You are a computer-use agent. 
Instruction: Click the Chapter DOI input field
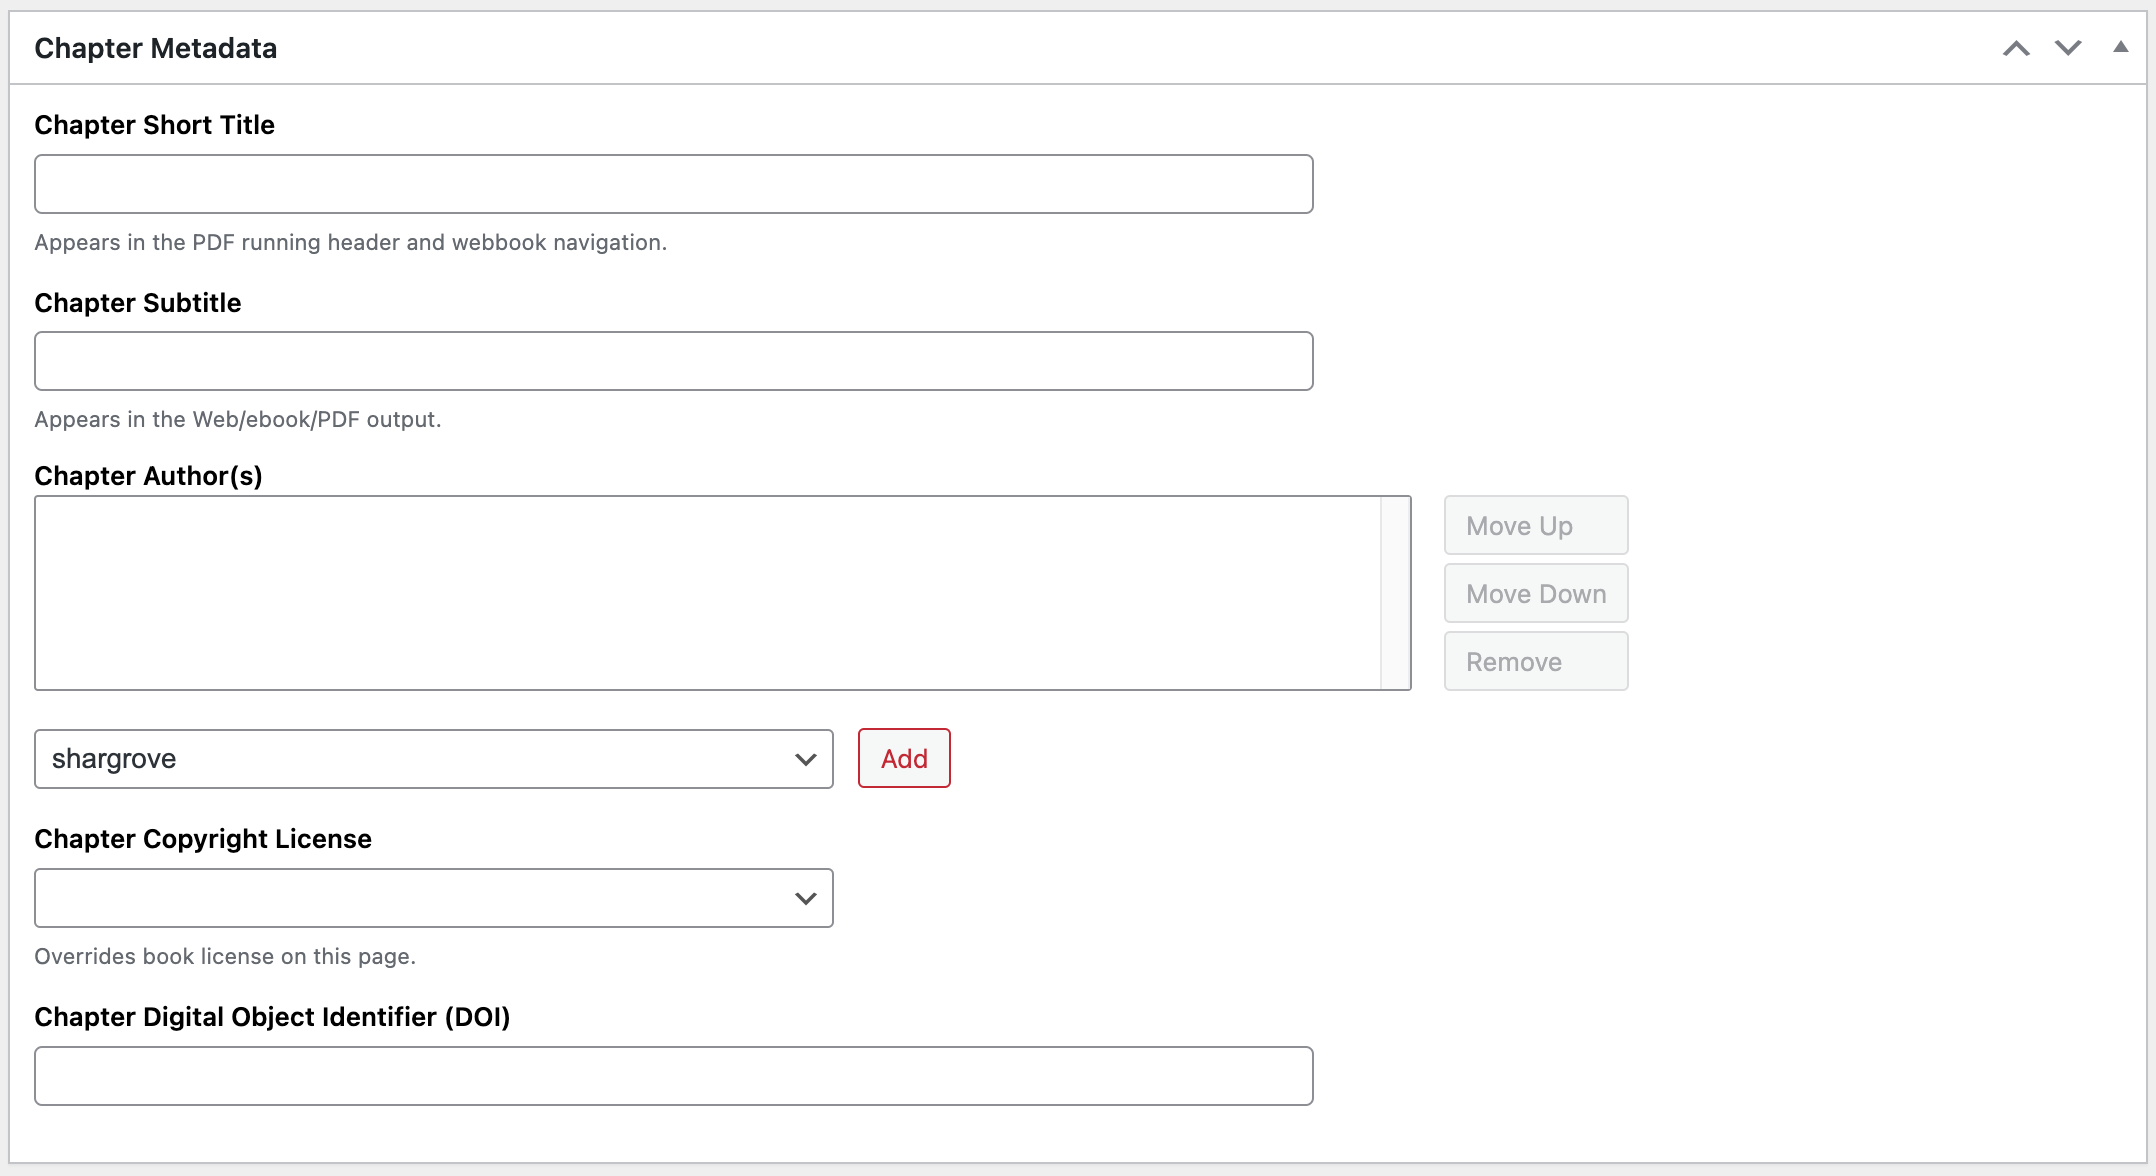(x=673, y=1076)
